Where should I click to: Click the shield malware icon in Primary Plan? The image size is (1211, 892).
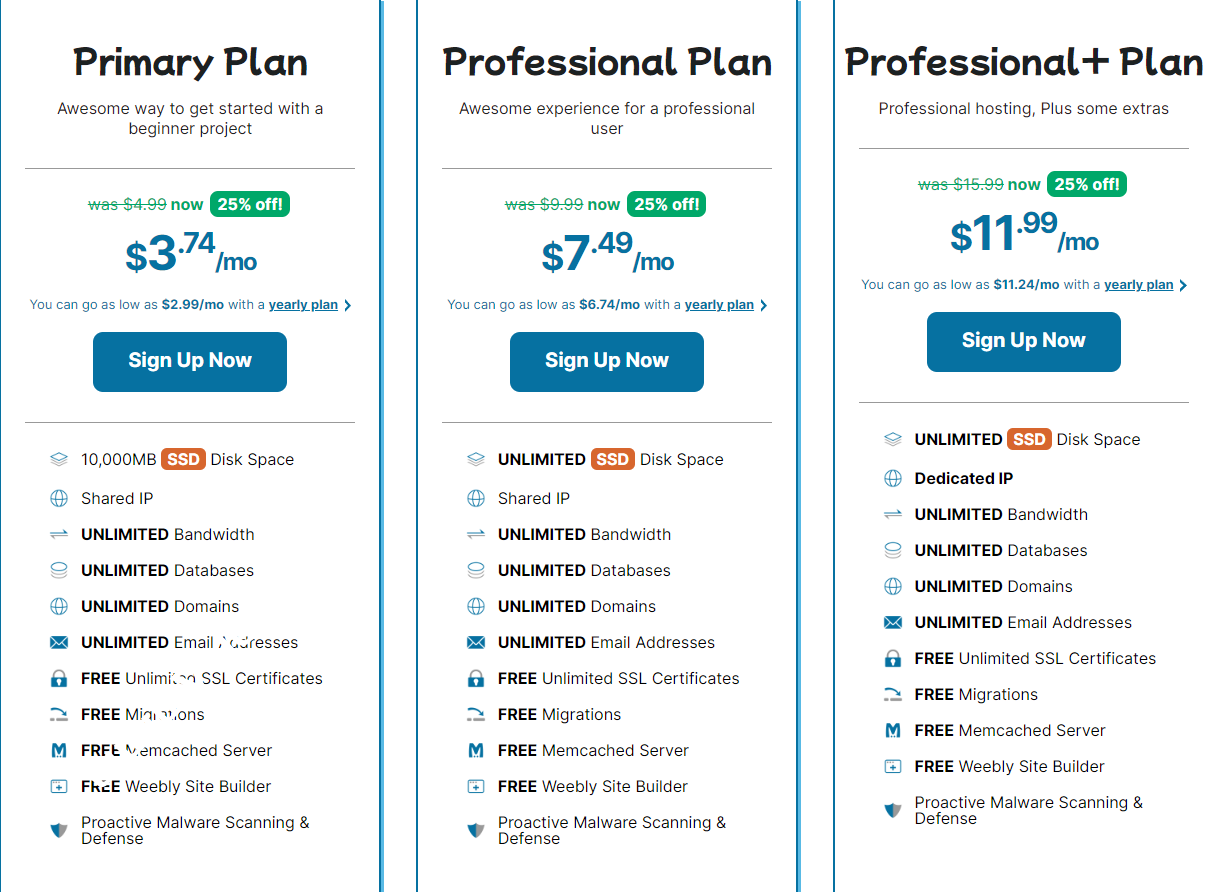point(59,830)
